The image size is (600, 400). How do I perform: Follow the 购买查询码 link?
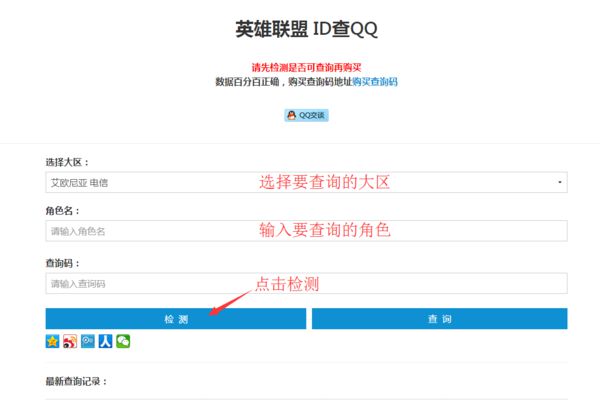click(375, 82)
